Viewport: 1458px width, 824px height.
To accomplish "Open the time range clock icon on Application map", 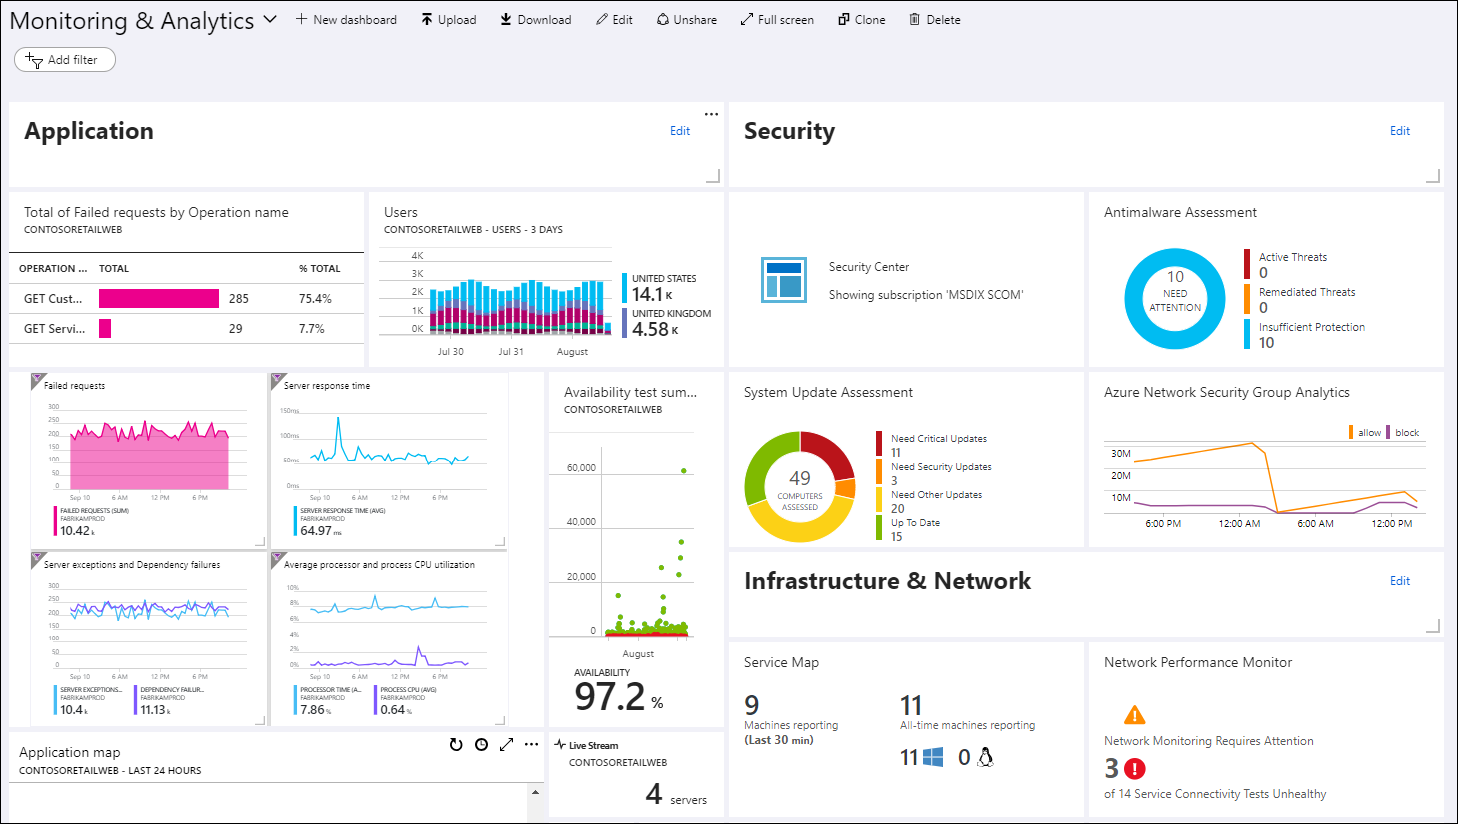I will (x=481, y=745).
